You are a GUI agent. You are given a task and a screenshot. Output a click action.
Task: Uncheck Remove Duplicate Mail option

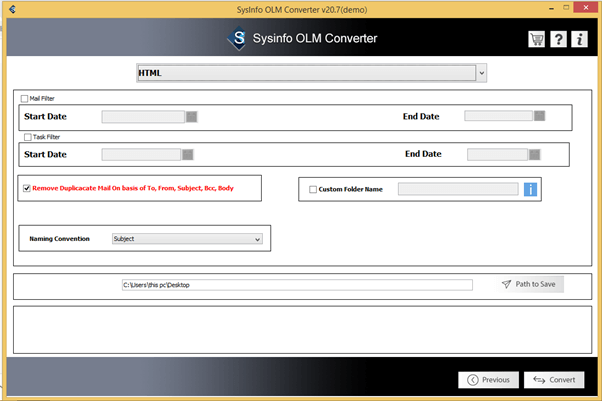point(27,188)
